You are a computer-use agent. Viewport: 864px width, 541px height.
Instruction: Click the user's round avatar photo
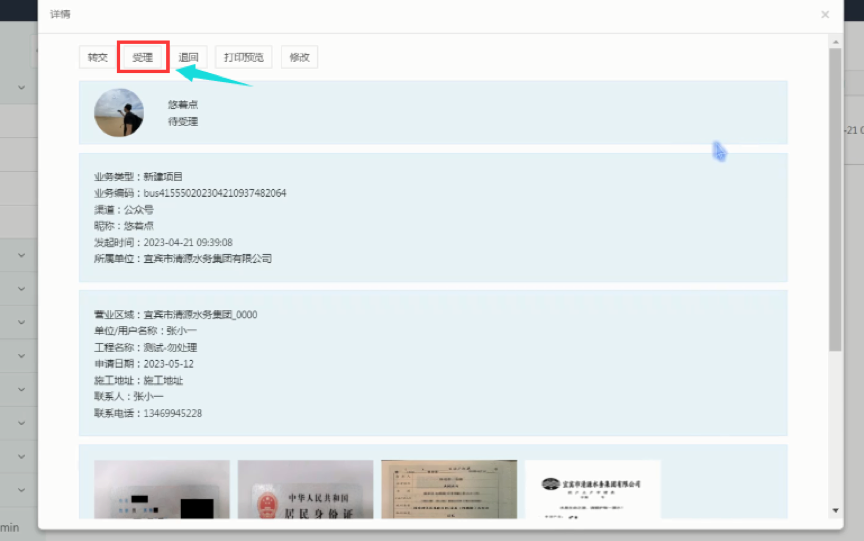pyautogui.click(x=119, y=112)
